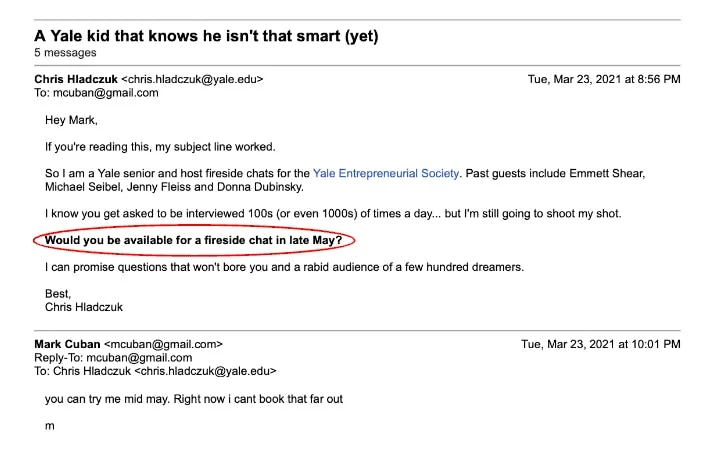Click the email subject about a Yale kid

click(x=206, y=36)
